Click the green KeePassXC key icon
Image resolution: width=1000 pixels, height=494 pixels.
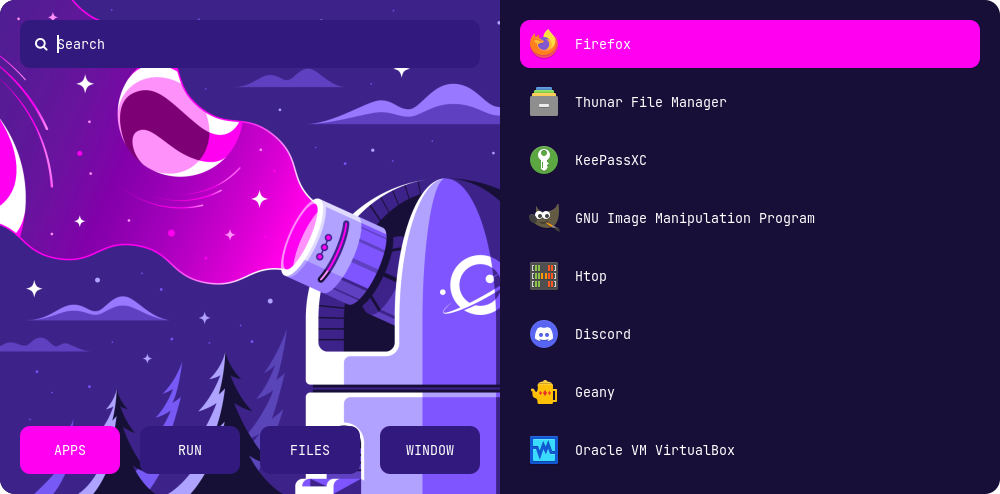[x=544, y=160]
